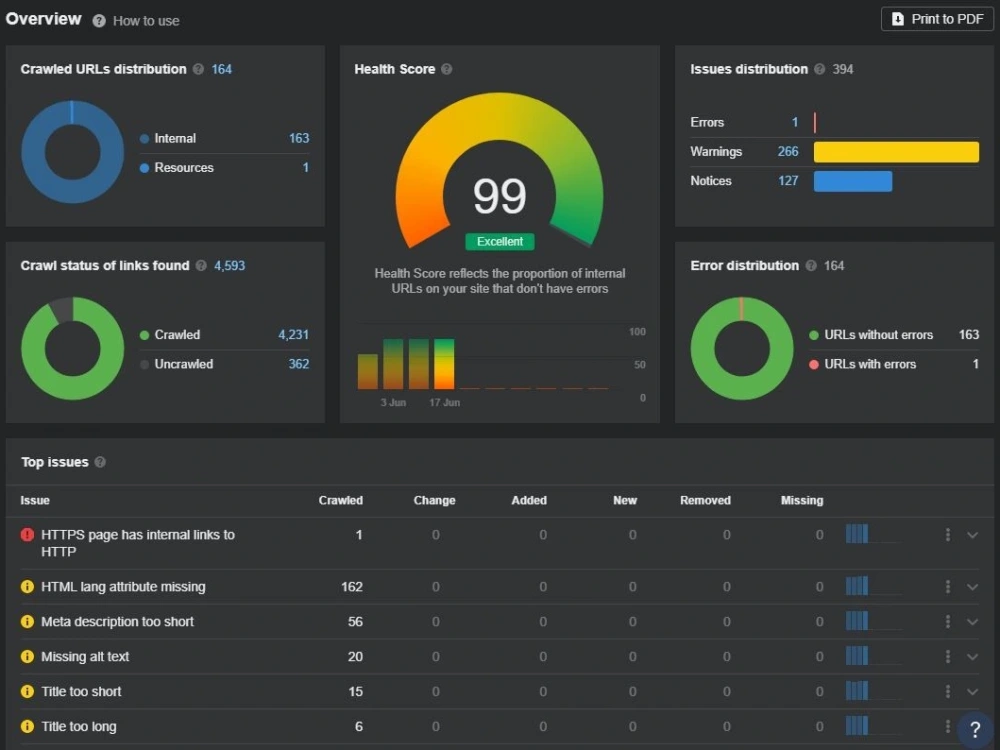Open the 362 Uncrawled links count
This screenshot has height=750, width=1000.
coord(298,364)
